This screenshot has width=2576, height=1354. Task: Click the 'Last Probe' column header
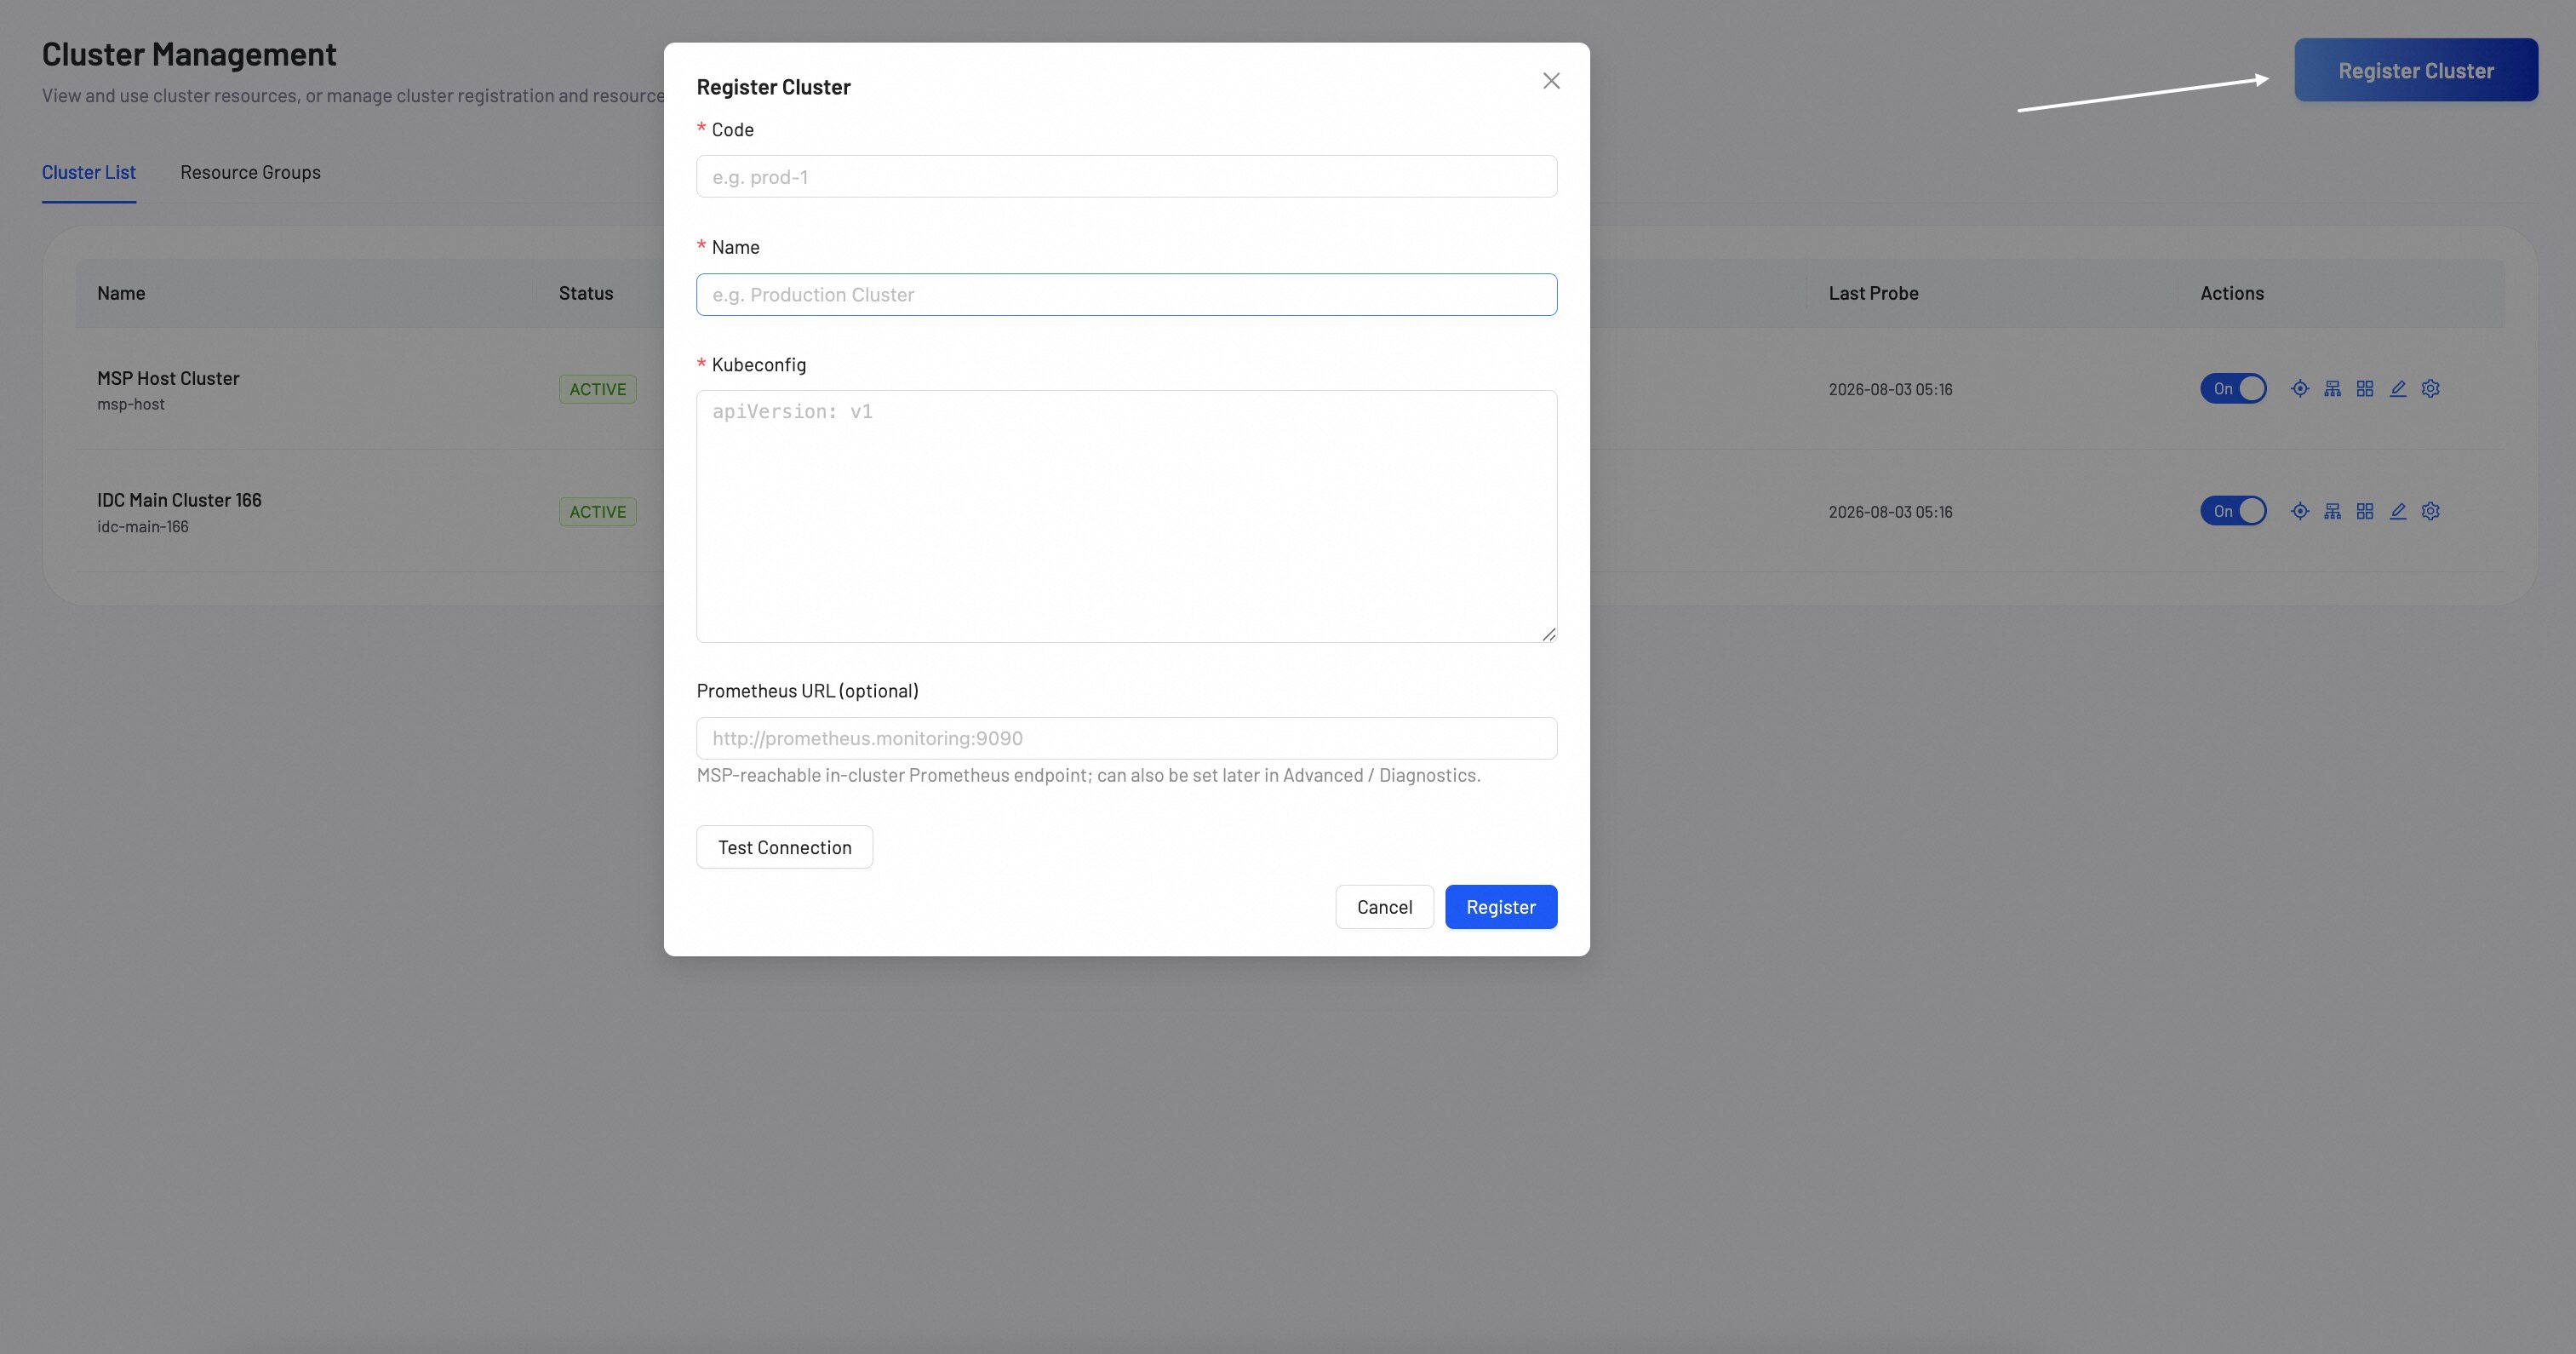1873,293
